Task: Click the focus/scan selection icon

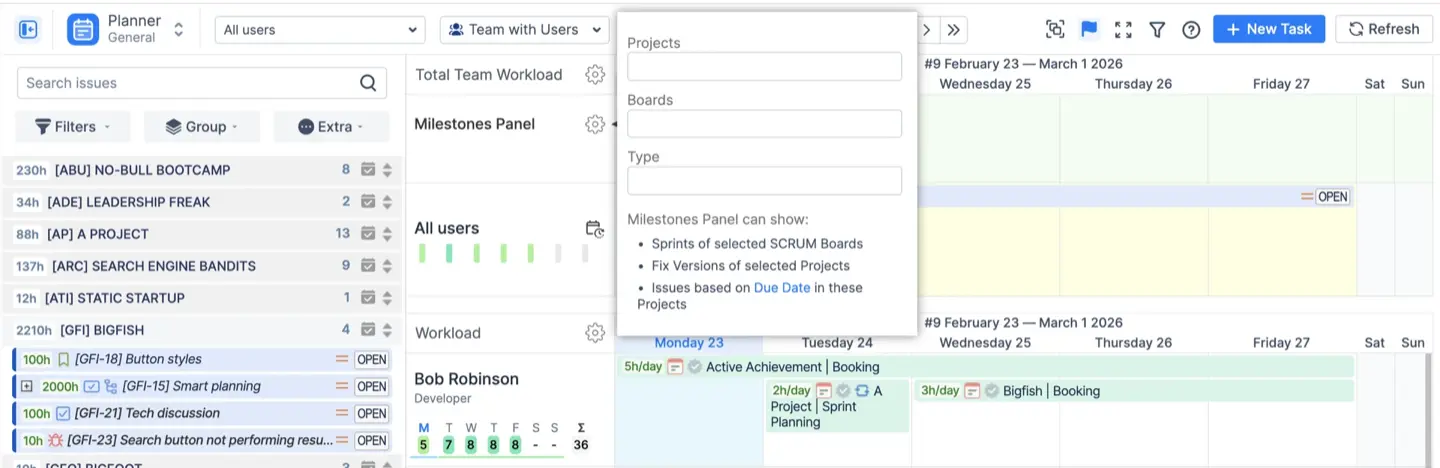Action: pos(1055,30)
